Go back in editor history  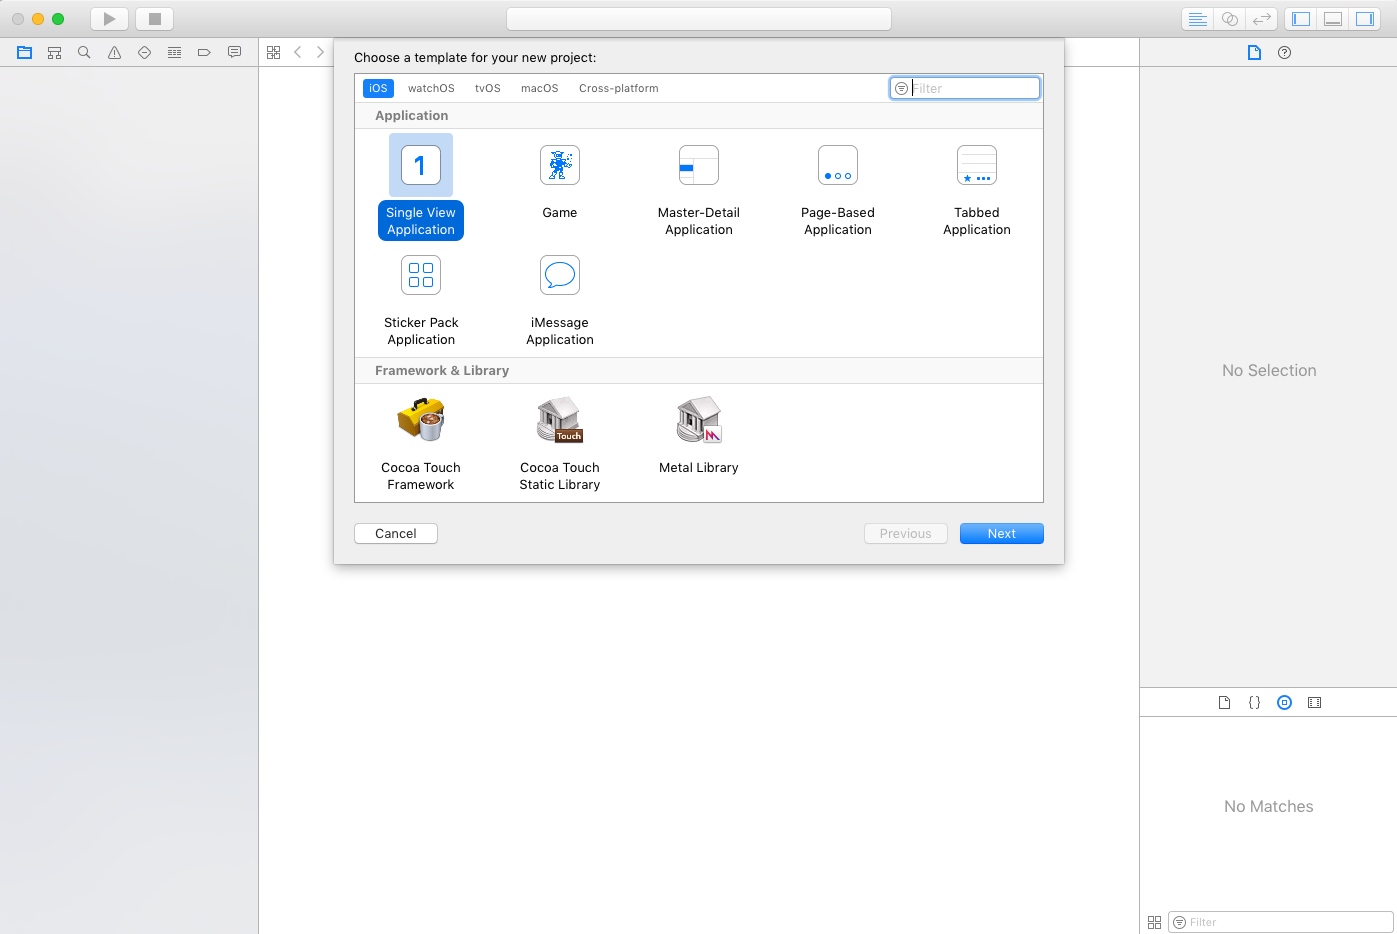298,53
